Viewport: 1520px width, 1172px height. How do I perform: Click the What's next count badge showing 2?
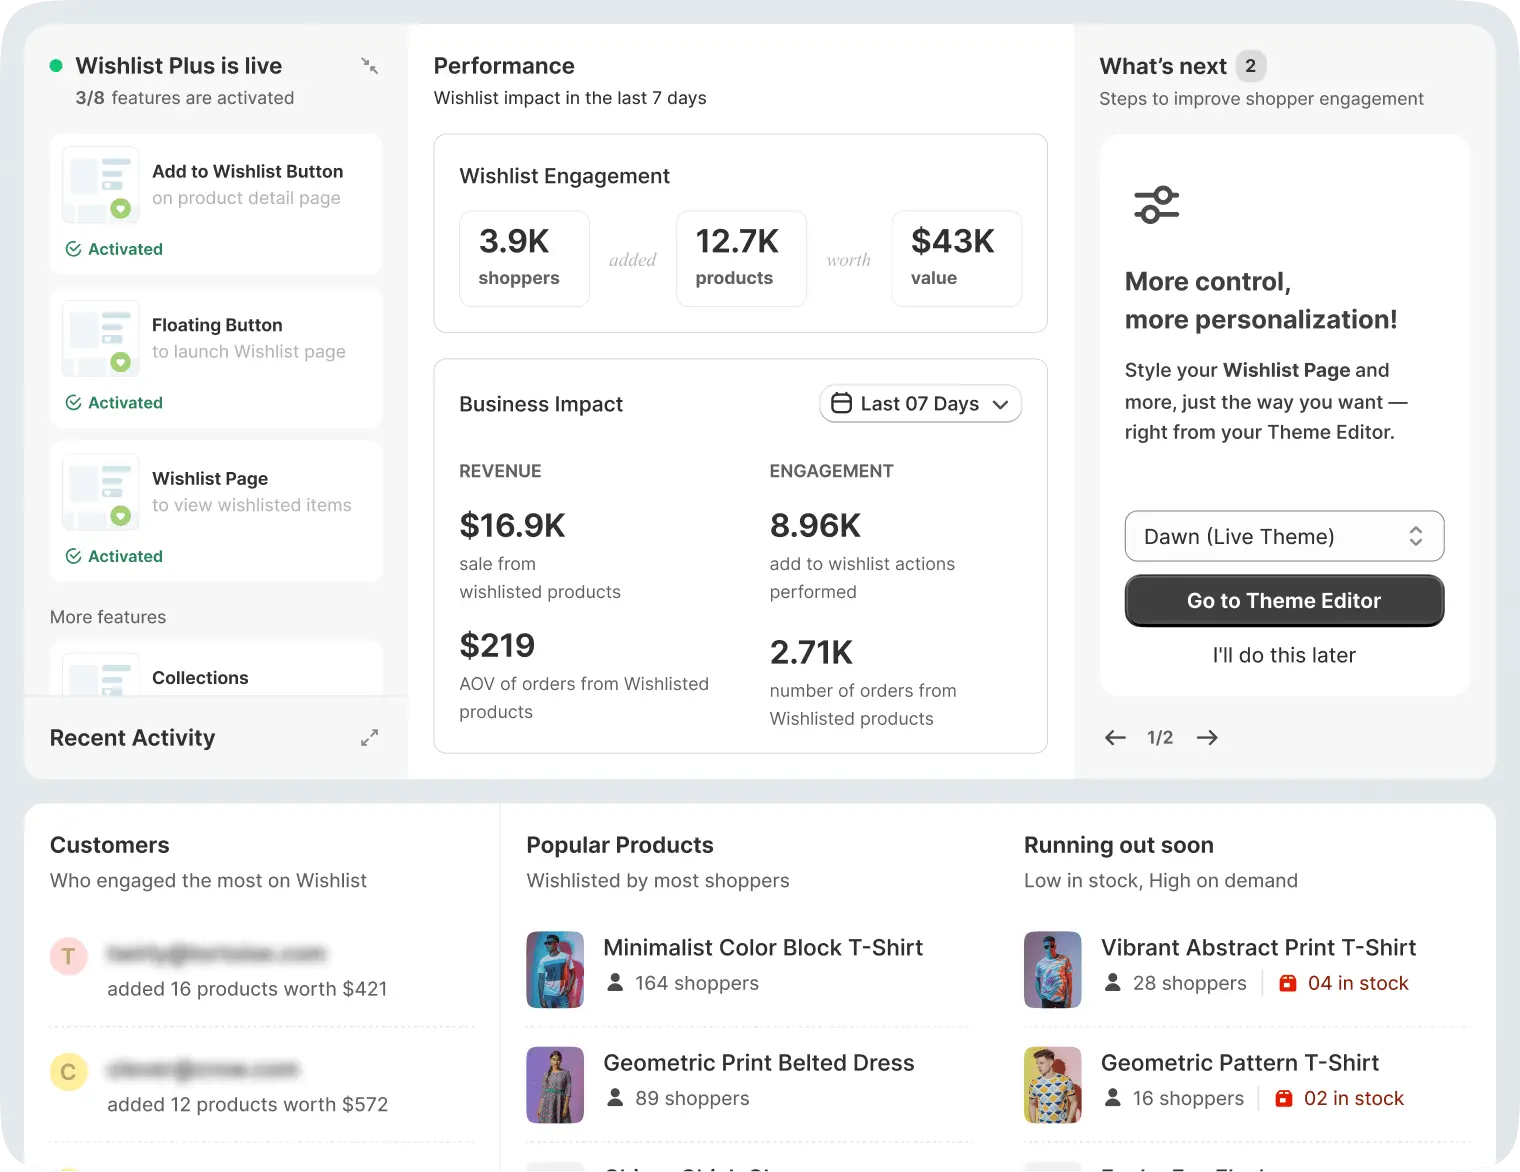coord(1251,65)
